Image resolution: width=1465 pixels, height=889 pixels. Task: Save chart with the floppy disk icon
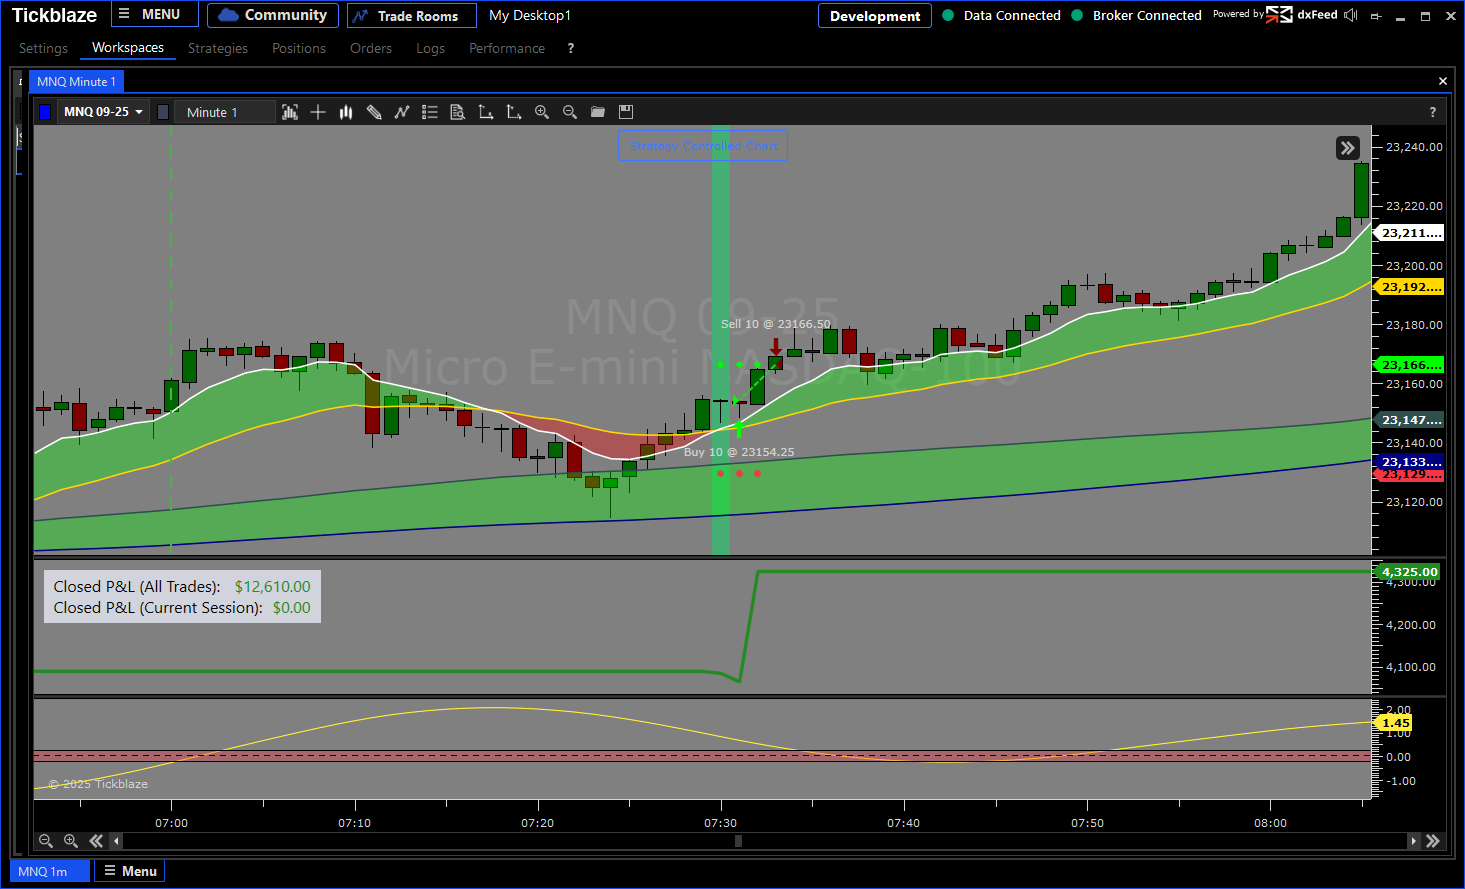tap(626, 112)
